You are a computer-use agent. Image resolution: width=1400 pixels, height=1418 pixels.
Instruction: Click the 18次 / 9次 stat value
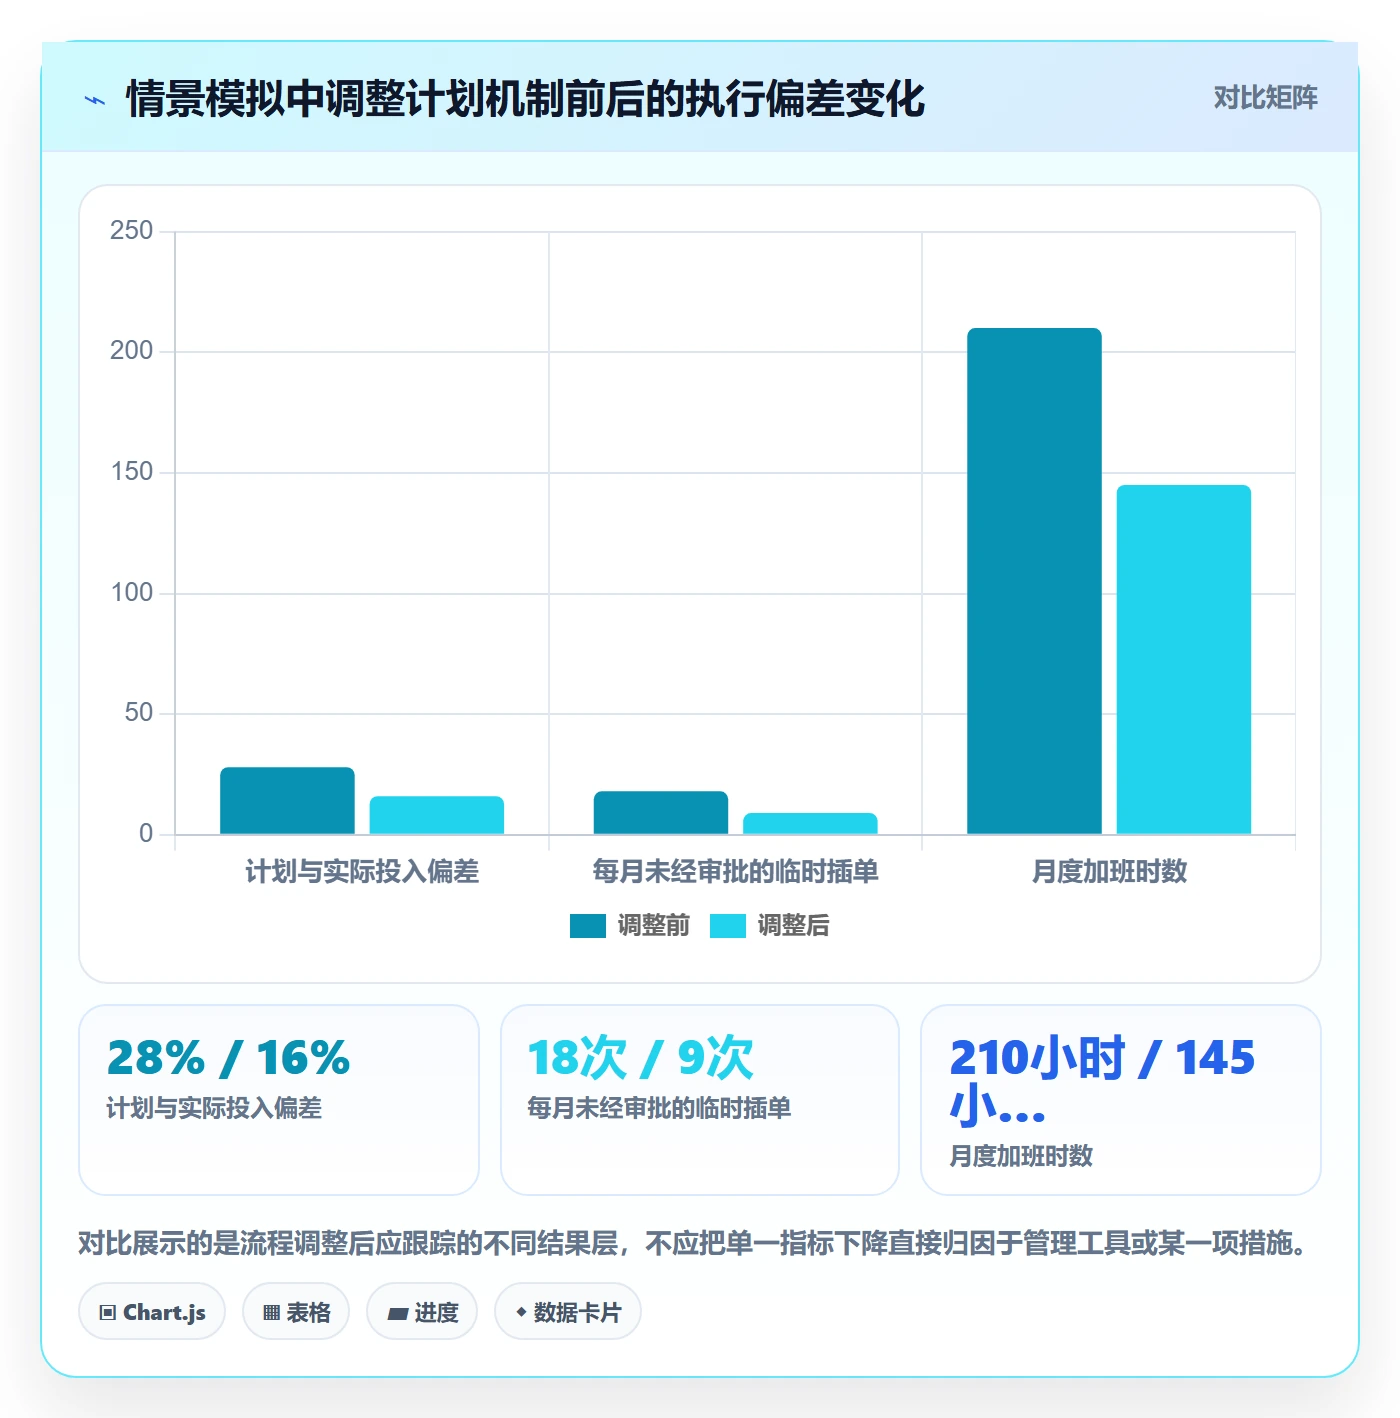(x=641, y=1058)
